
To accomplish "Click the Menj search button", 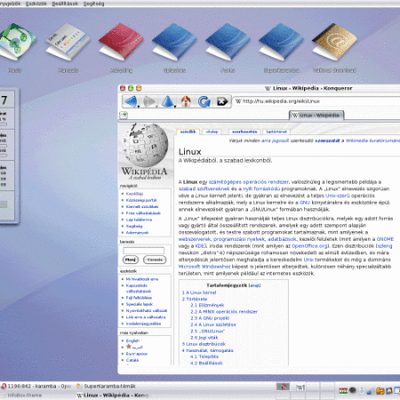I will tap(130, 259).
